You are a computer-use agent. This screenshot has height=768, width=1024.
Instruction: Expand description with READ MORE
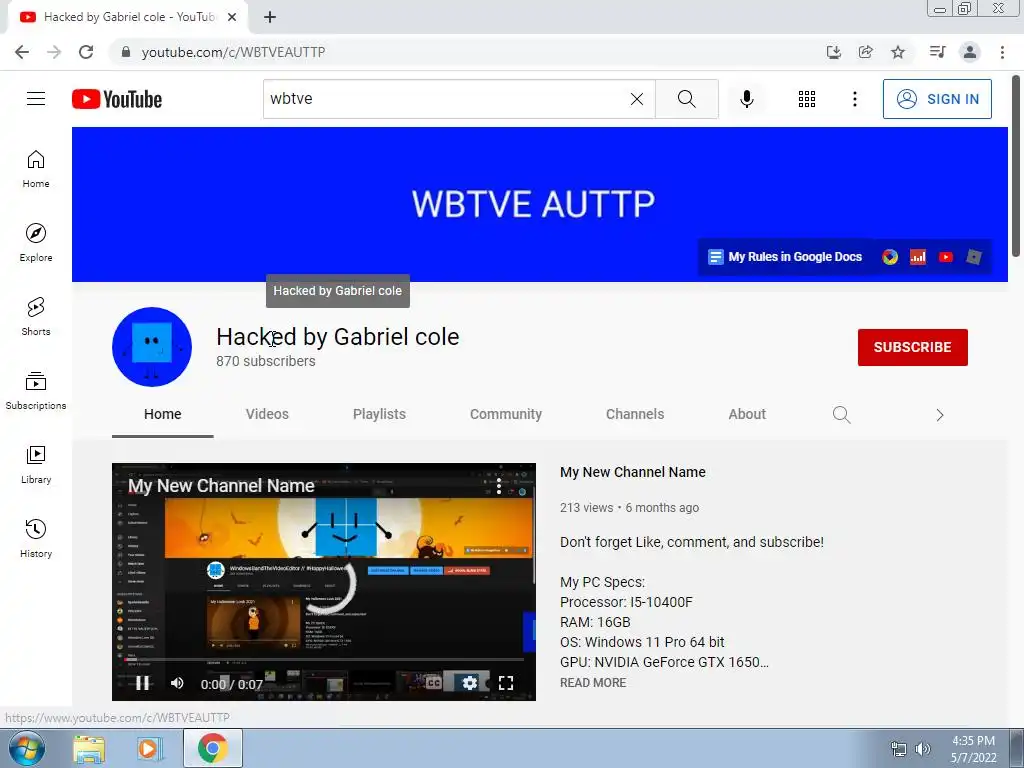click(x=593, y=682)
